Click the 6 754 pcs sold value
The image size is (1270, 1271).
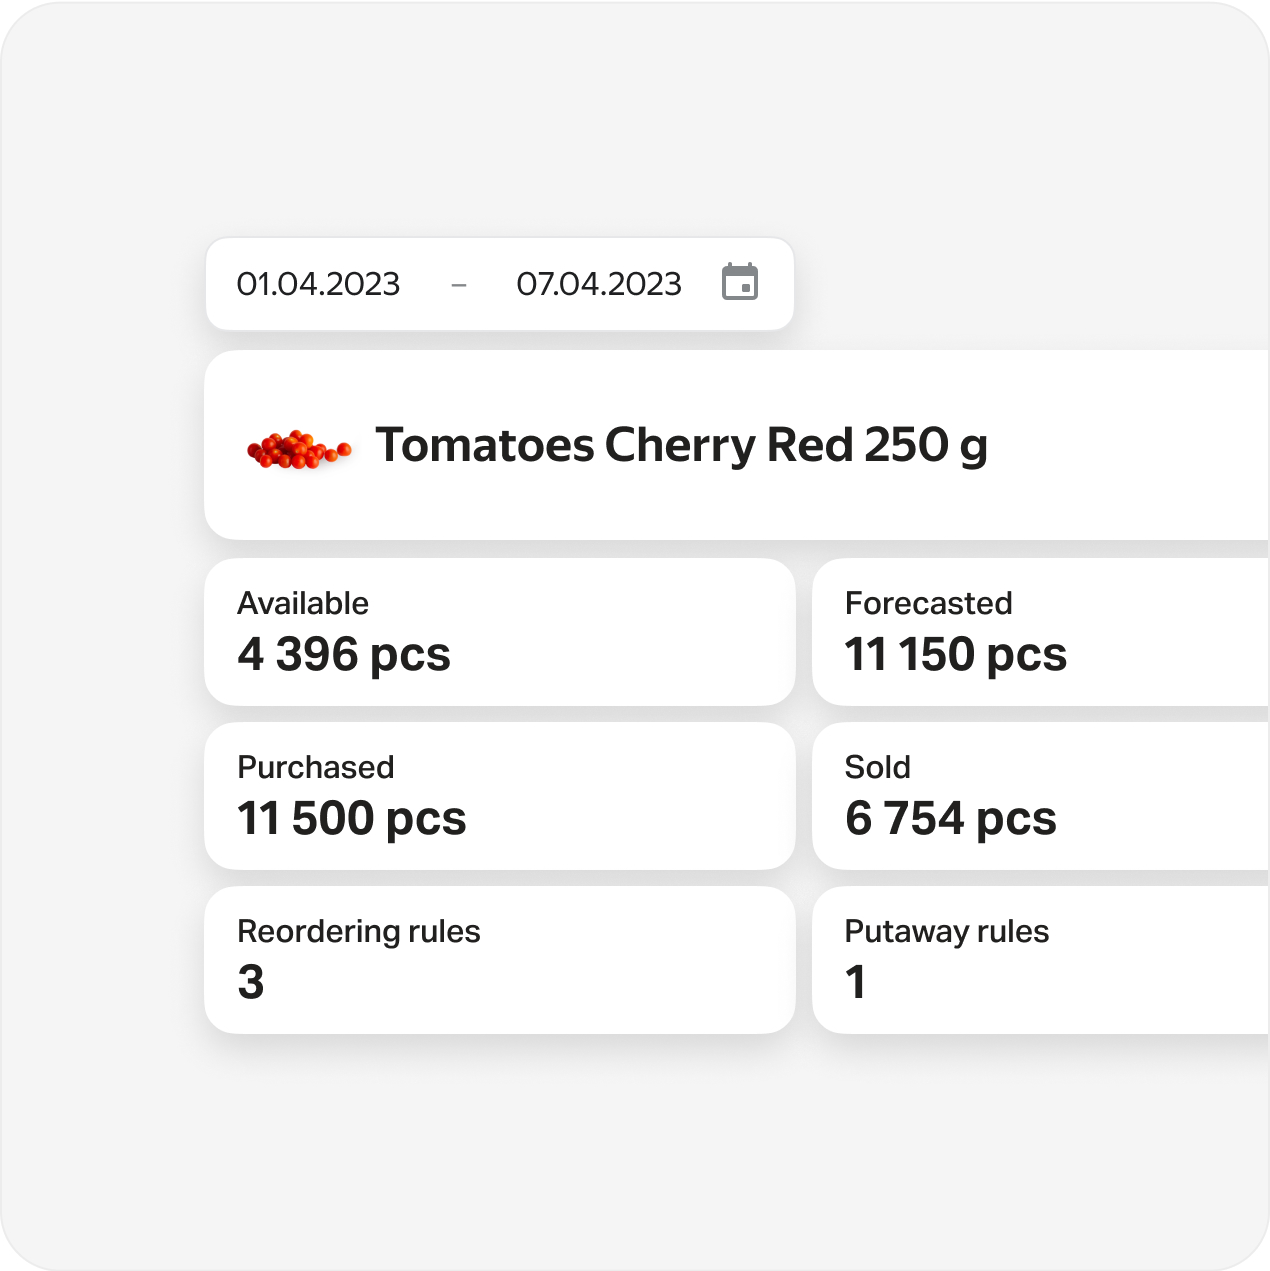click(x=950, y=819)
